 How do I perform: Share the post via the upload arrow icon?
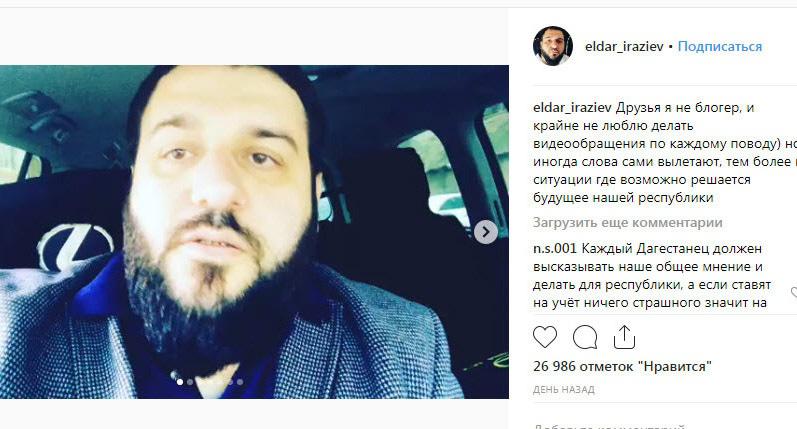pyautogui.click(x=624, y=337)
